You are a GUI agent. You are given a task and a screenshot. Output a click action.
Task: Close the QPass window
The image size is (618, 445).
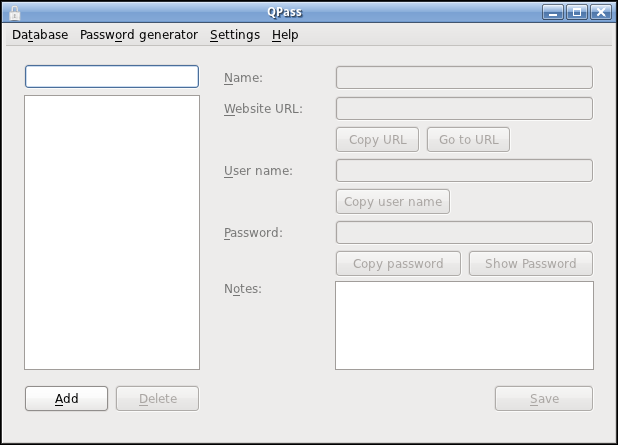point(601,12)
